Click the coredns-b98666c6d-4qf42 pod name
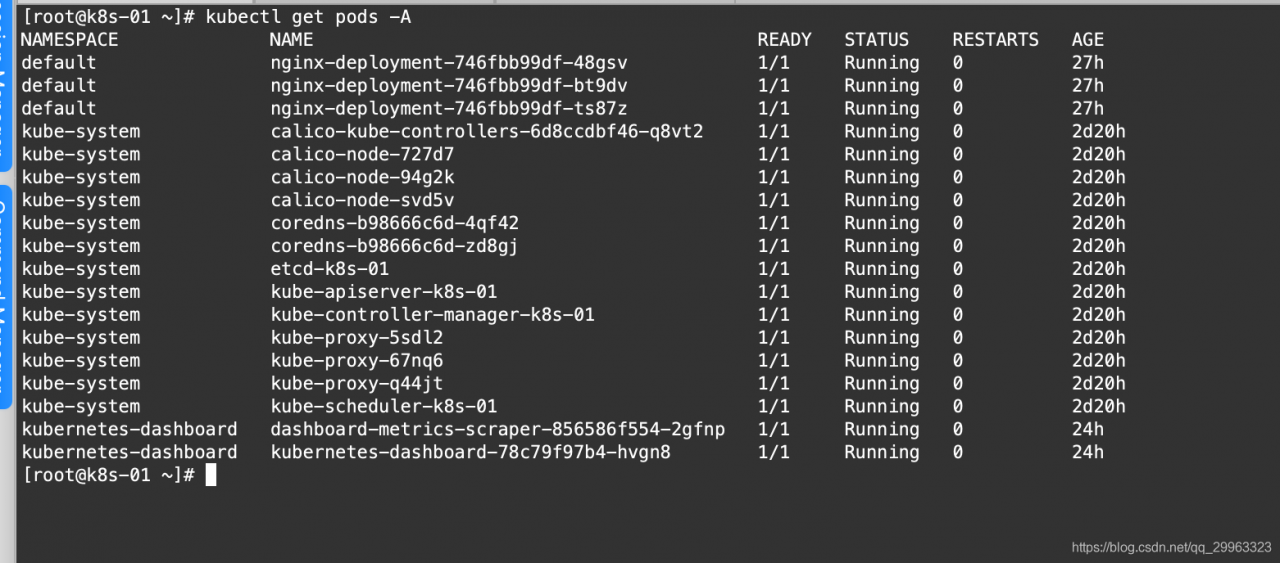Image resolution: width=1280 pixels, height=563 pixels. tap(395, 223)
